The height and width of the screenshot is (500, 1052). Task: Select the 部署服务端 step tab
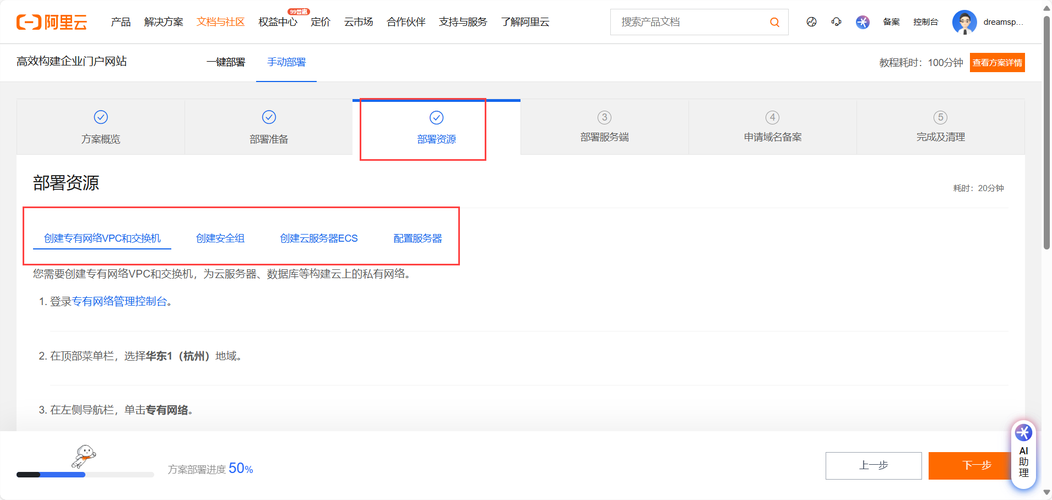(x=604, y=127)
